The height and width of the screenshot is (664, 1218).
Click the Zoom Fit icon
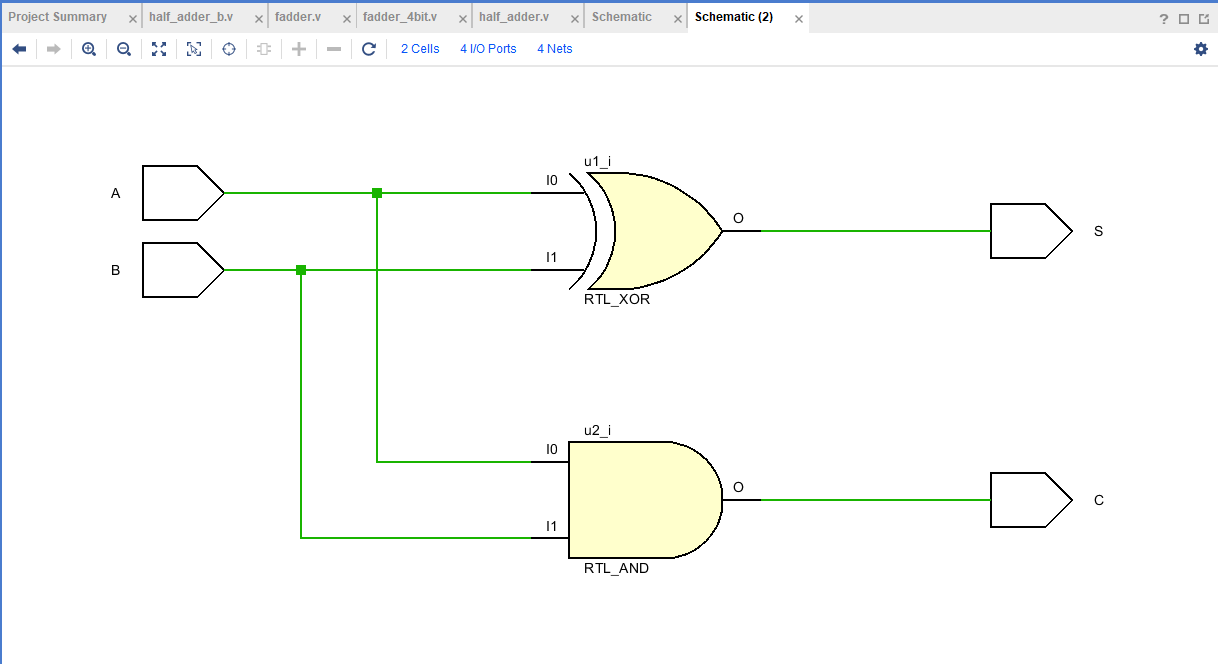point(159,49)
